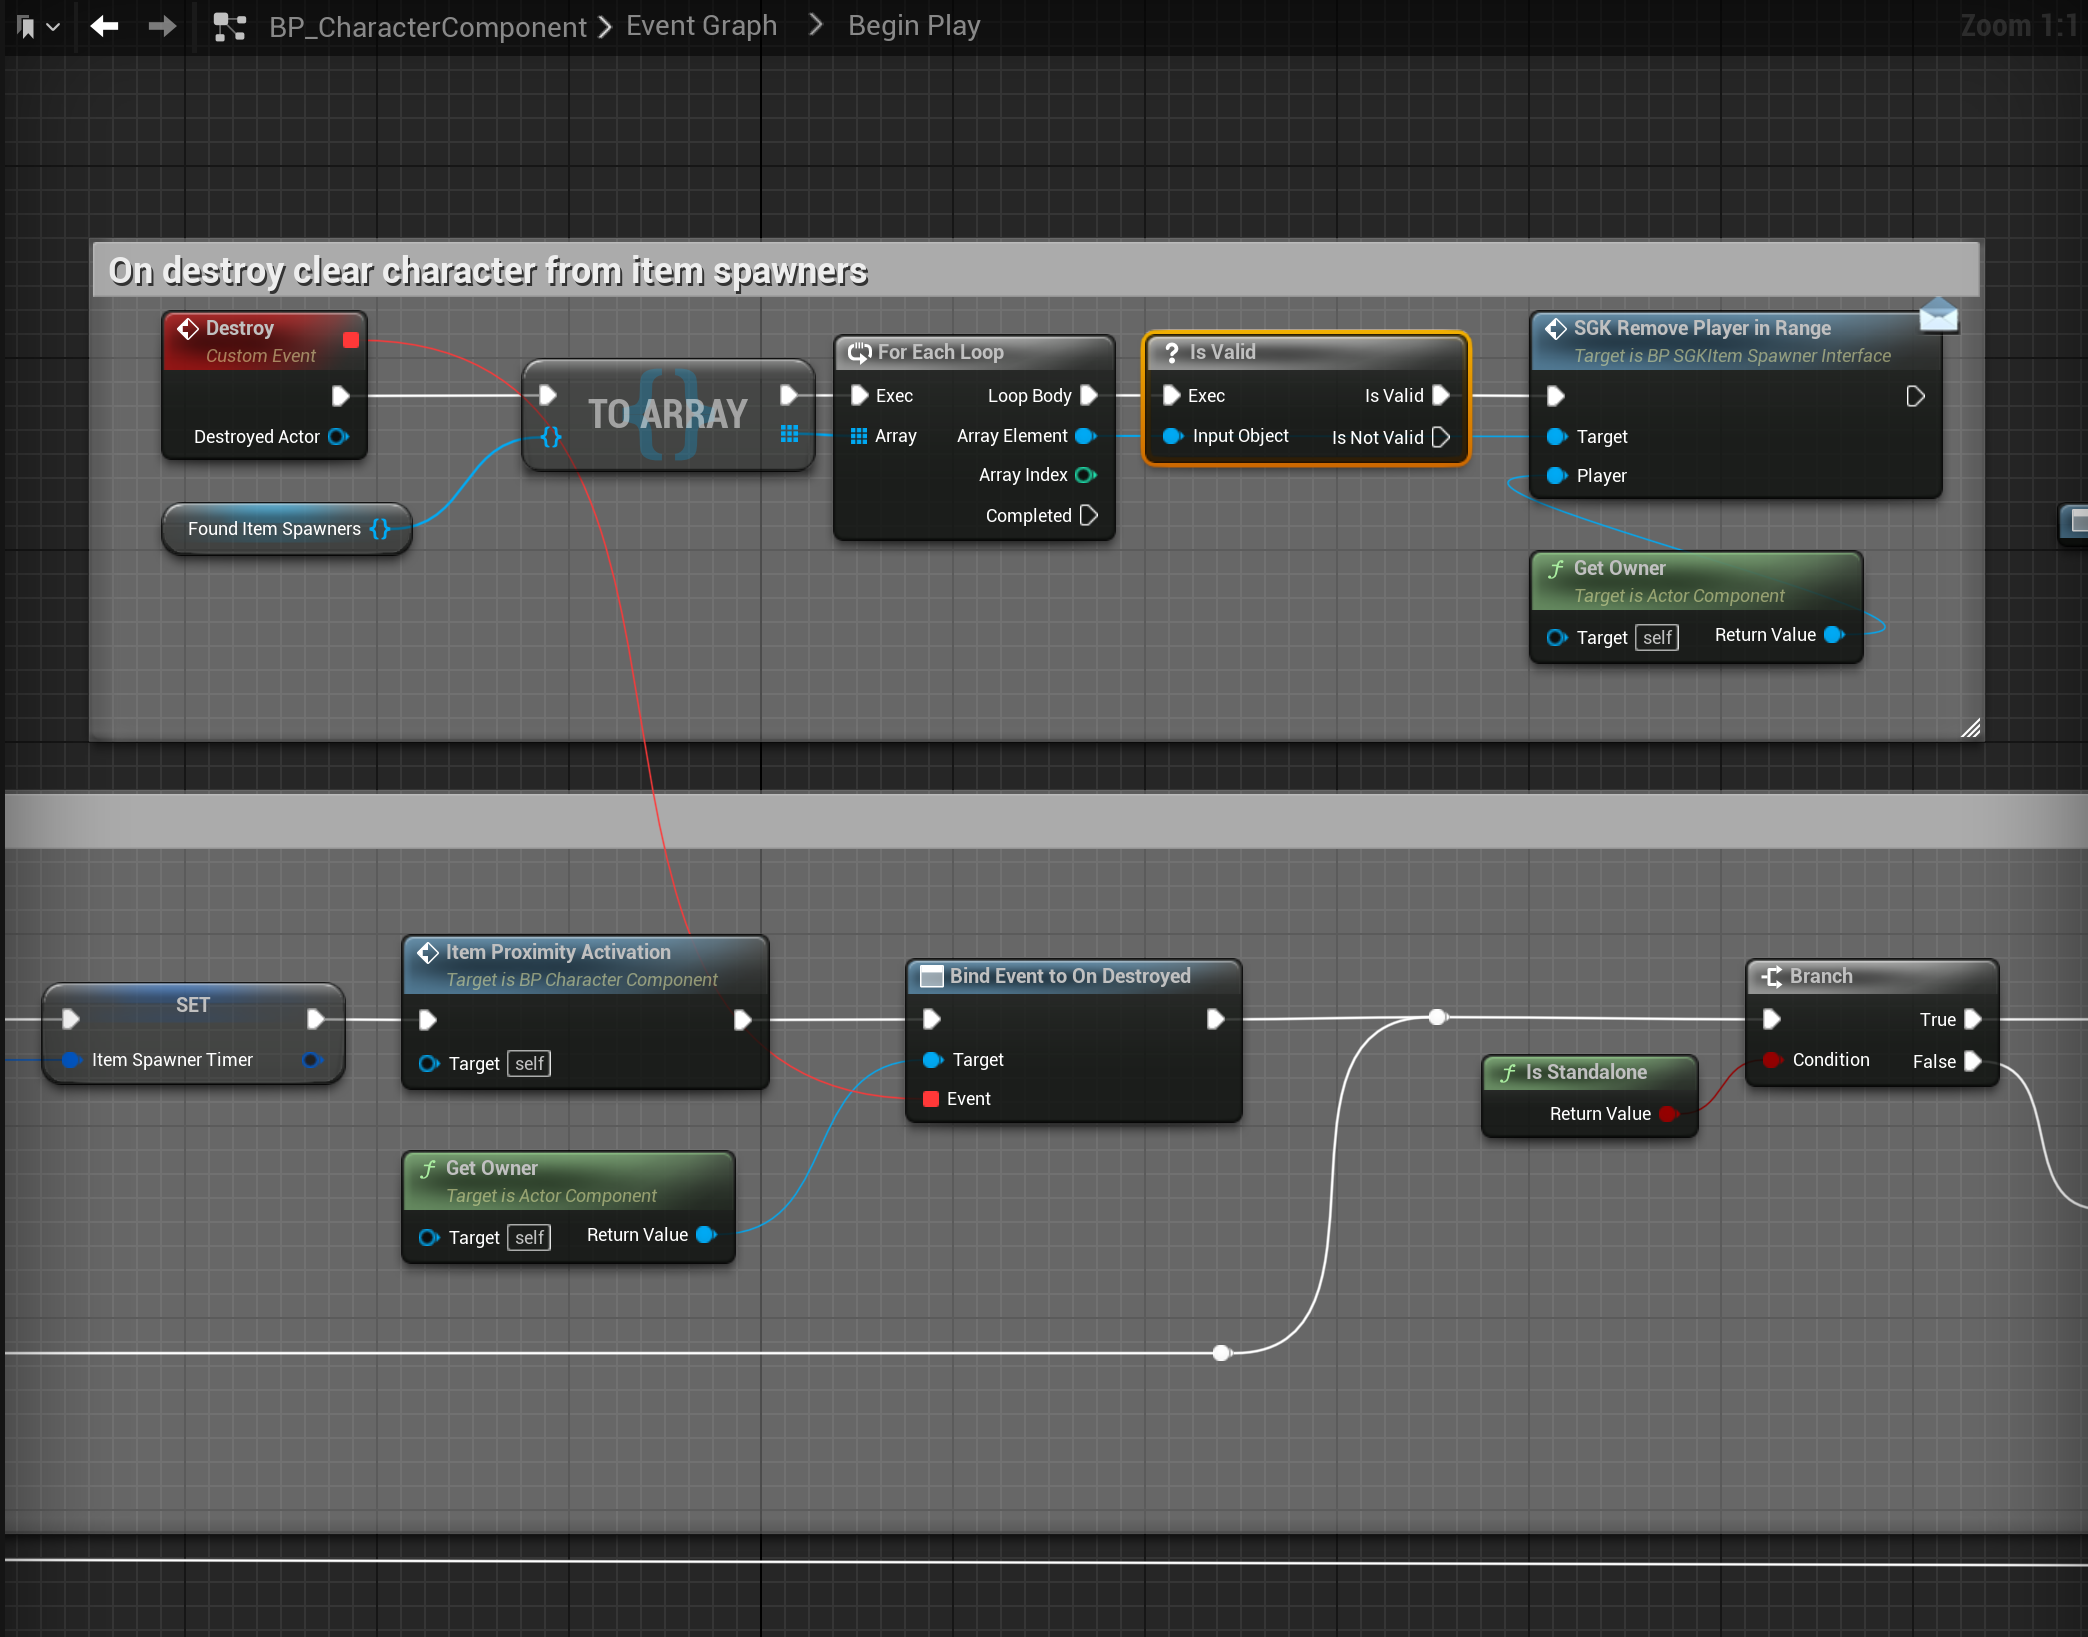Click the Completed exec pin on For Each Loop
This screenshot has height=1637, width=2088.
pyautogui.click(x=1089, y=515)
